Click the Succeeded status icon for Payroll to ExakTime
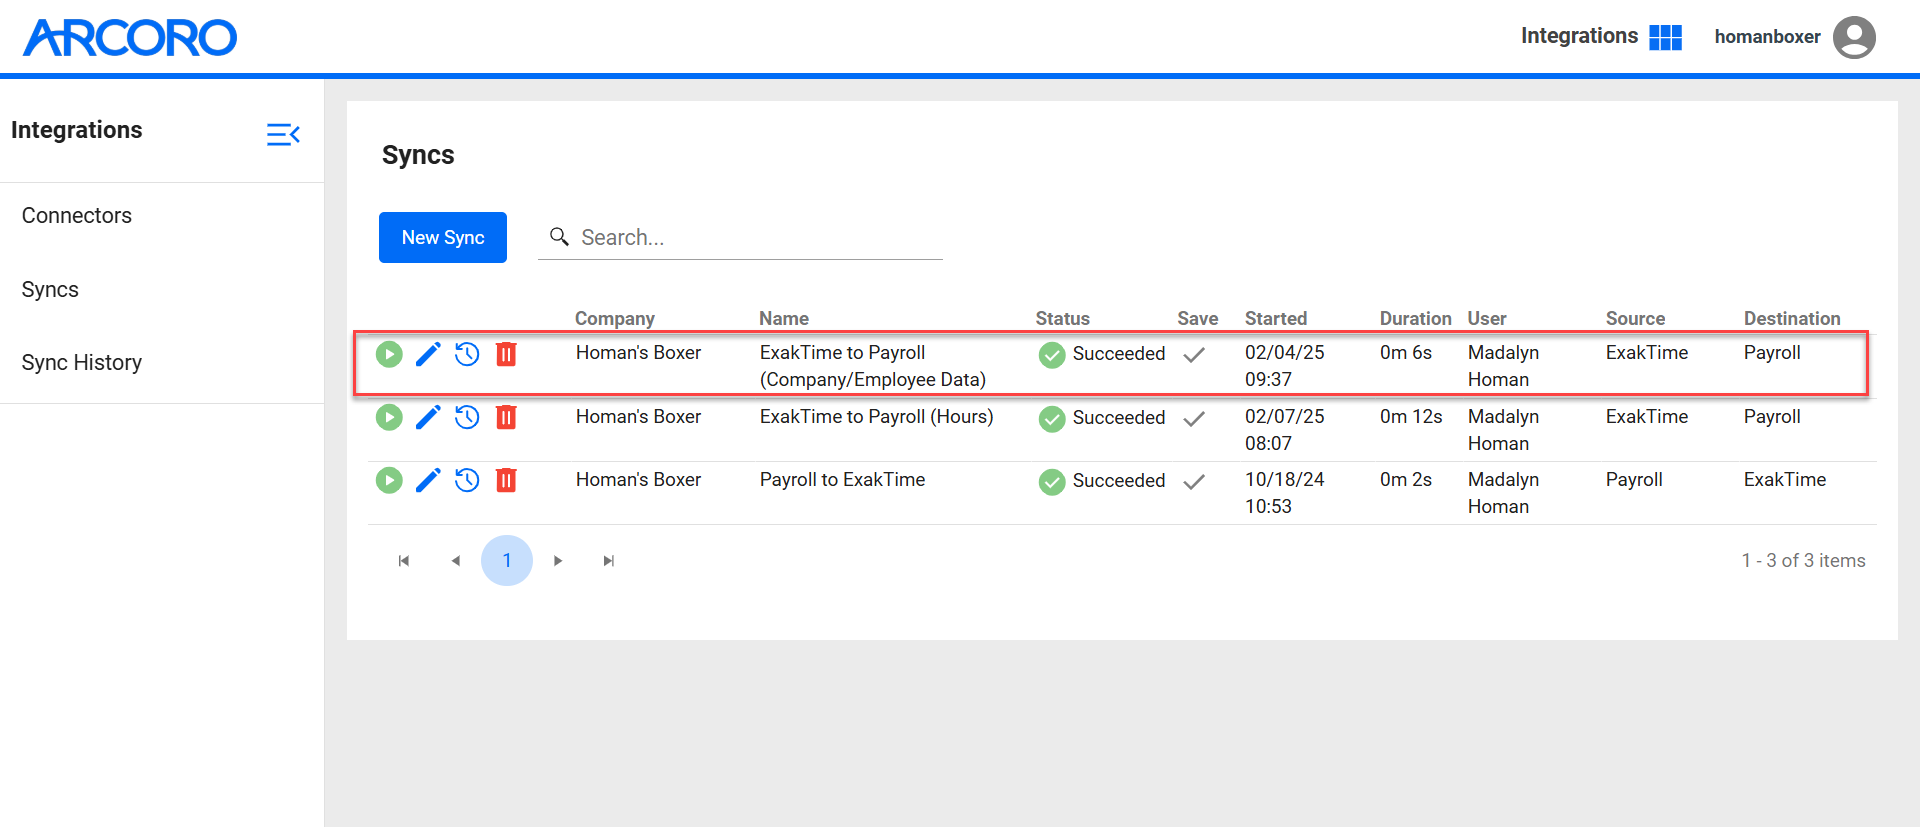Viewport: 1920px width, 827px height. [1052, 482]
